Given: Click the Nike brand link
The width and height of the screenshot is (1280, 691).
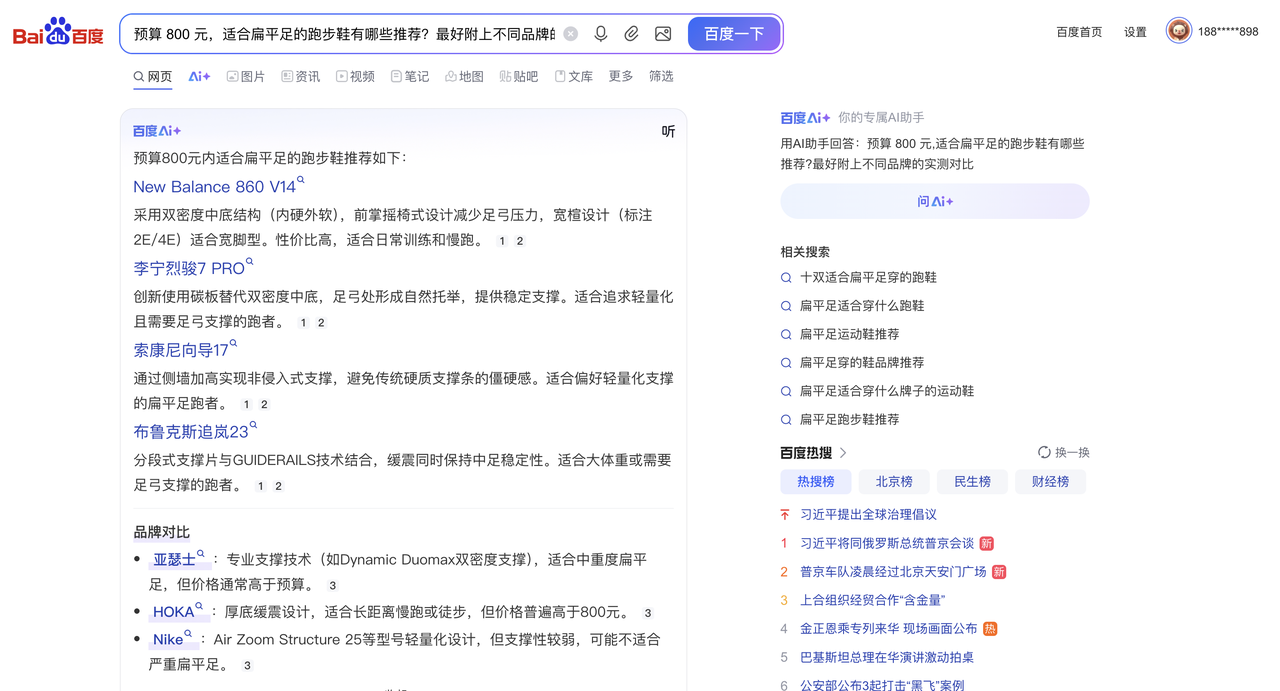Looking at the screenshot, I should point(168,639).
